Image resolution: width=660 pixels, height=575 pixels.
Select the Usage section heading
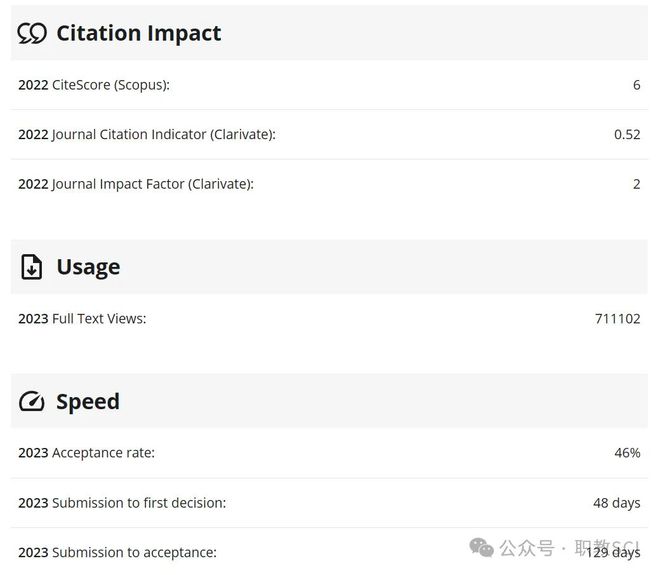coord(88,267)
